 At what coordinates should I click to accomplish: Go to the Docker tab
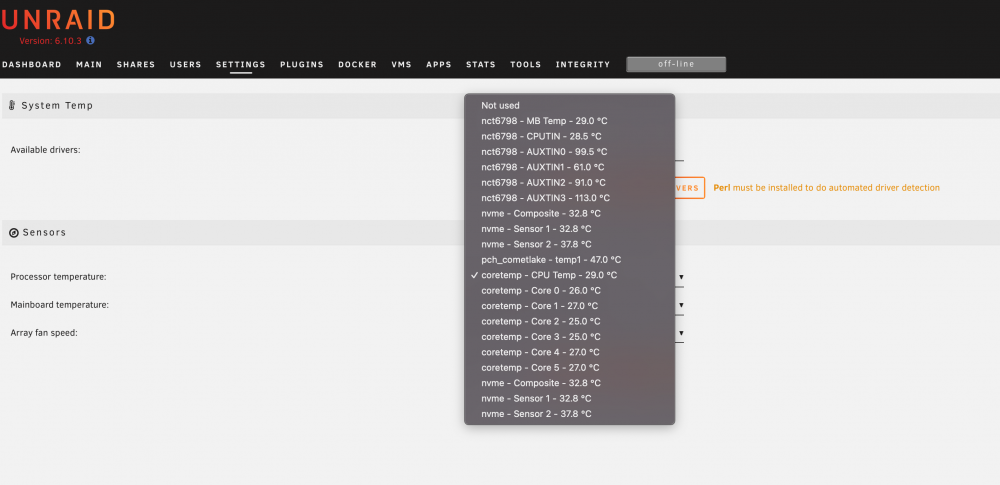(357, 64)
